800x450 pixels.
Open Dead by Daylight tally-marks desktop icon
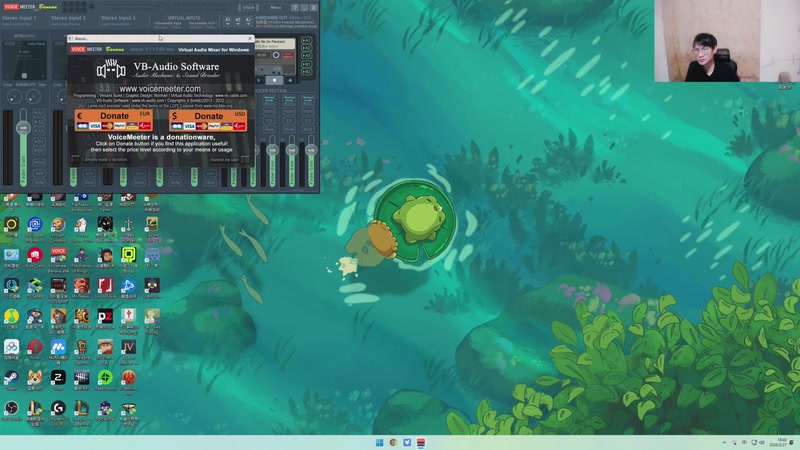(x=82, y=381)
